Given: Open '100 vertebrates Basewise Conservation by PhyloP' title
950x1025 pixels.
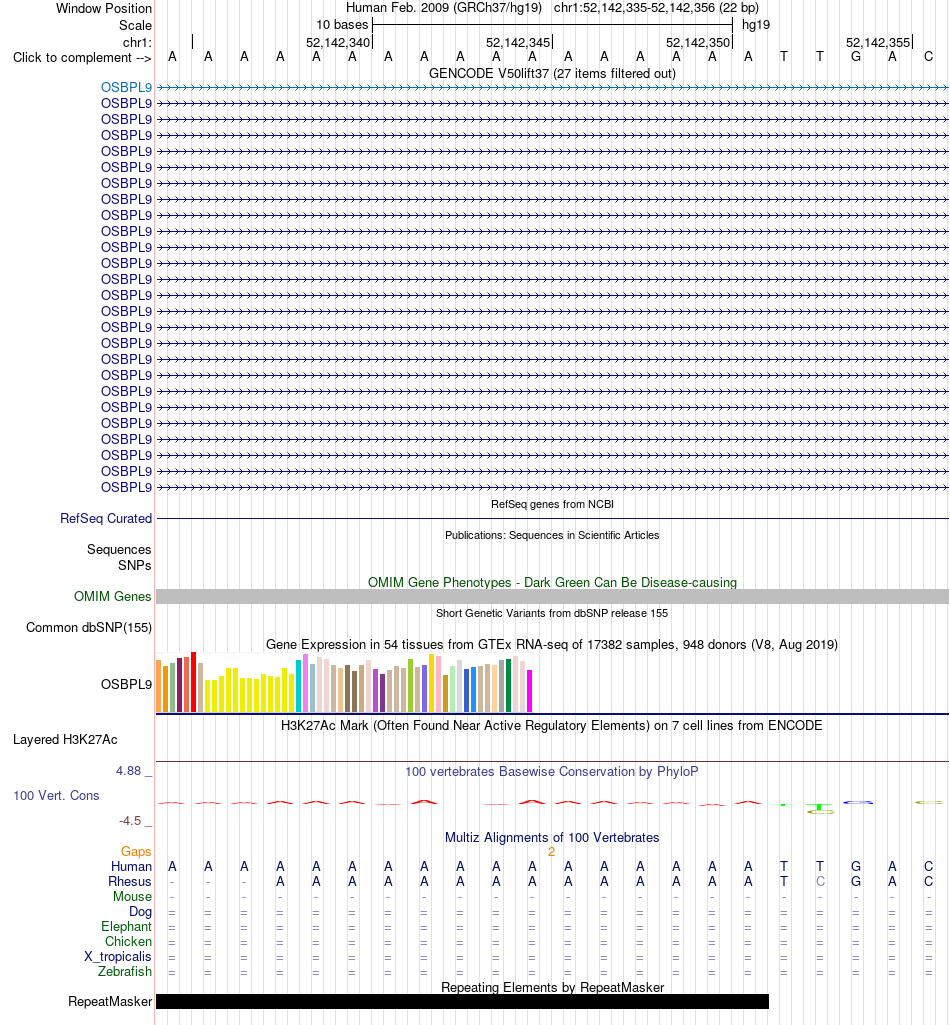Looking at the screenshot, I should (x=552, y=771).
